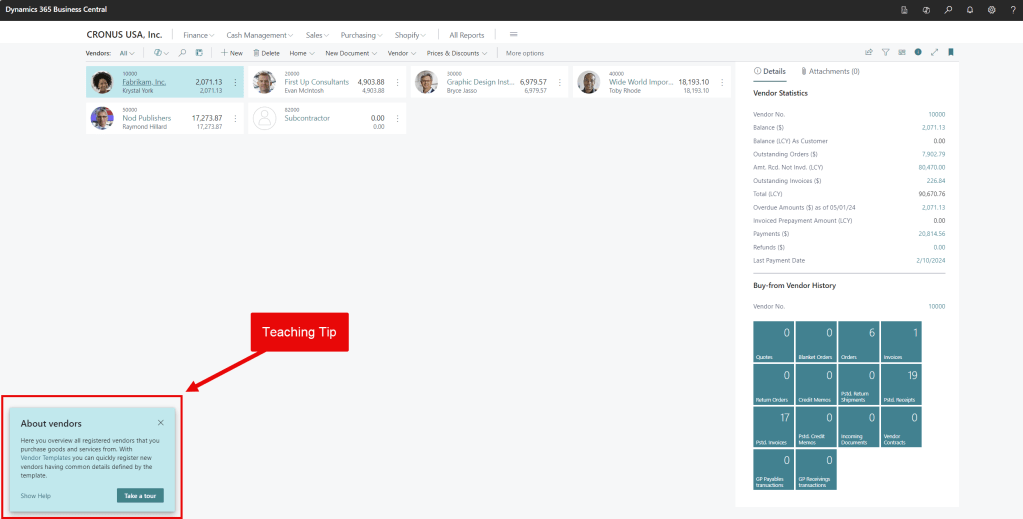The image size is (1023, 519).
Task: Expand page with the diagonal arrows icon
Action: (934, 52)
